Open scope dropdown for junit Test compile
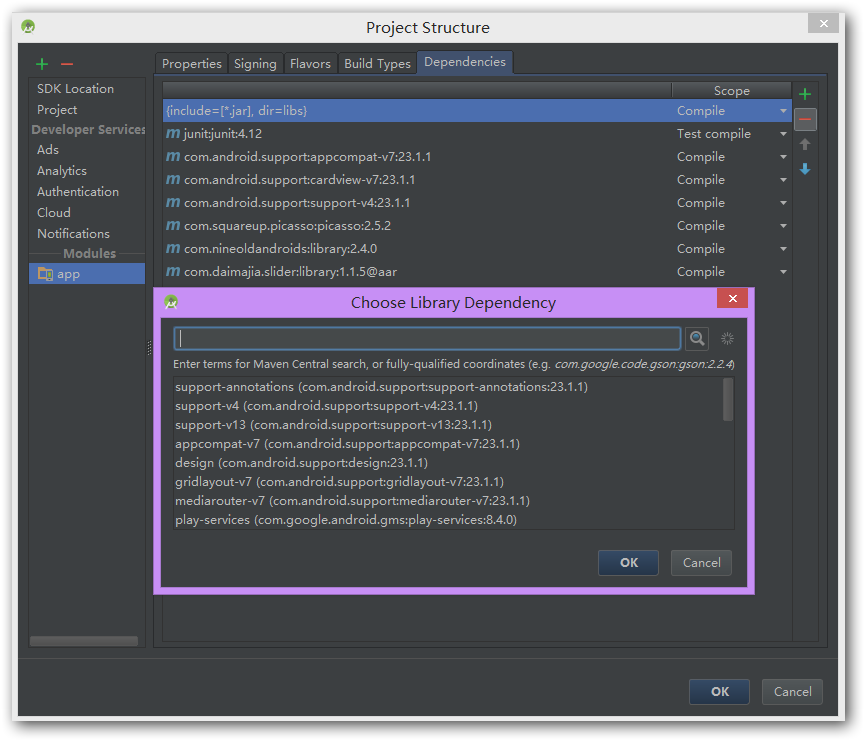This screenshot has width=865, height=741. pyautogui.click(x=783, y=134)
